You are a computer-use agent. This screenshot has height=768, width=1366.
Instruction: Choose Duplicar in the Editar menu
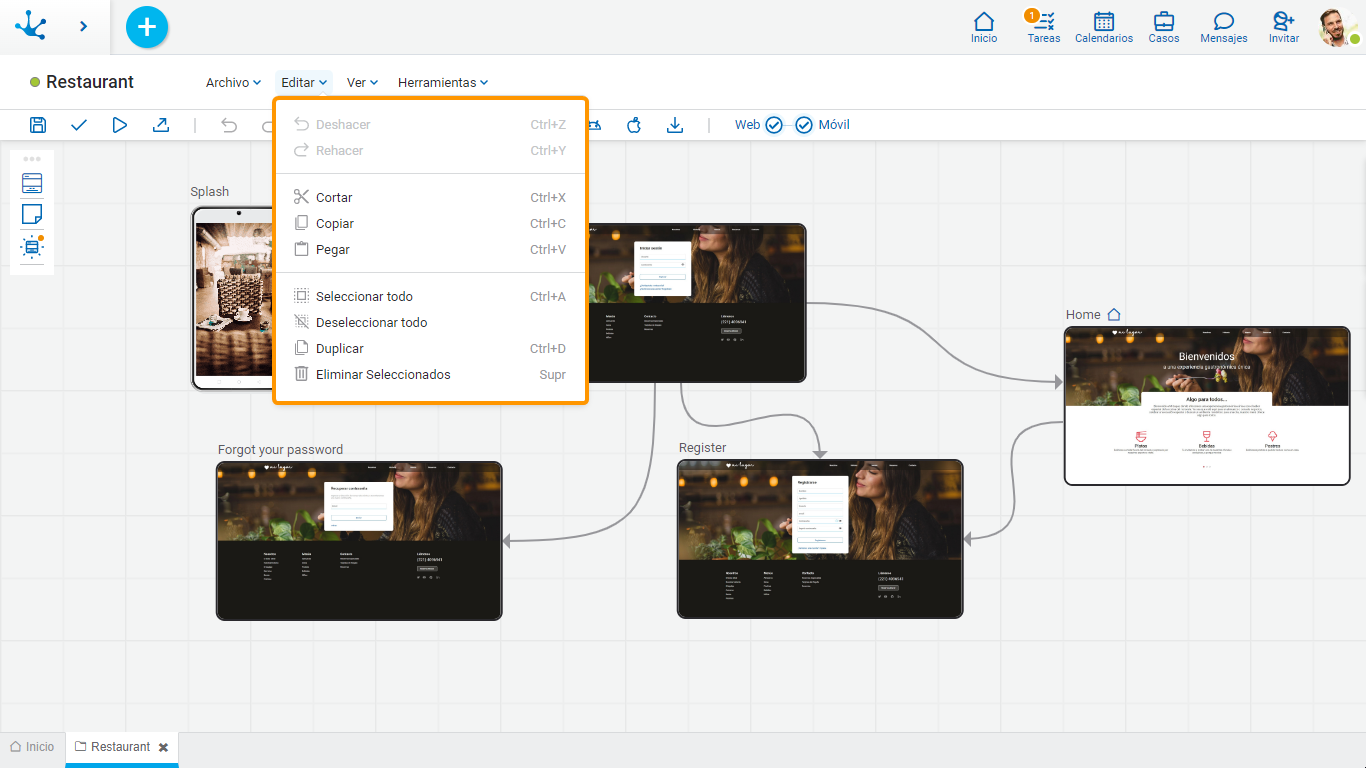click(x=430, y=349)
